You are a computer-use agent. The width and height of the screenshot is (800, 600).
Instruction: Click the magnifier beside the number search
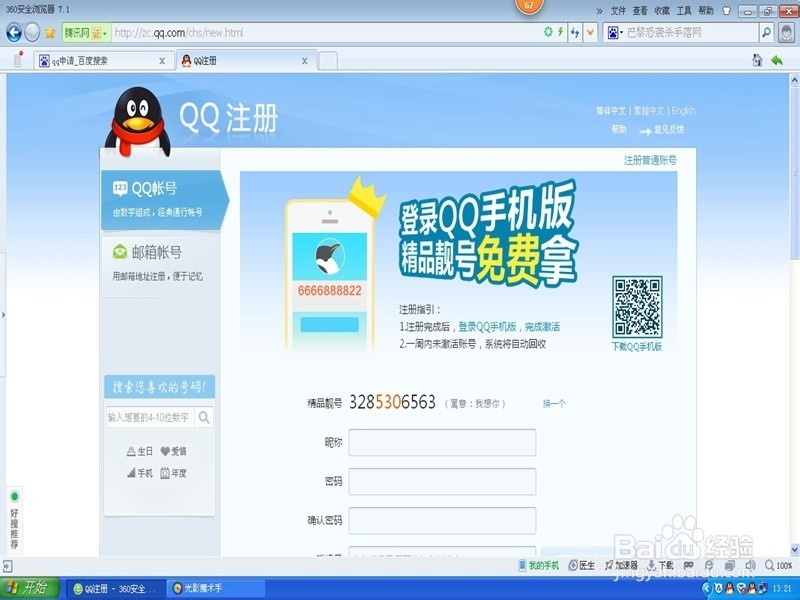(204, 417)
